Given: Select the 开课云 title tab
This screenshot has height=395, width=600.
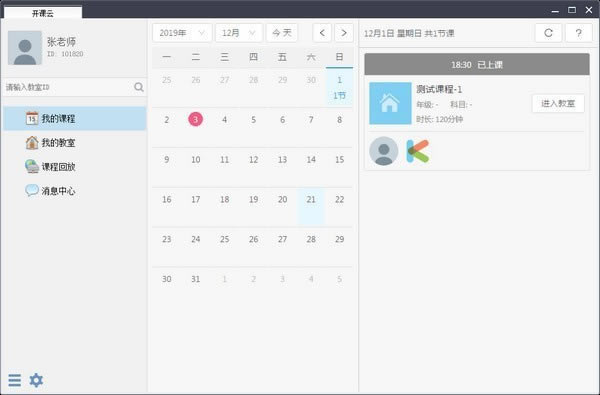Looking at the screenshot, I should (x=43, y=13).
